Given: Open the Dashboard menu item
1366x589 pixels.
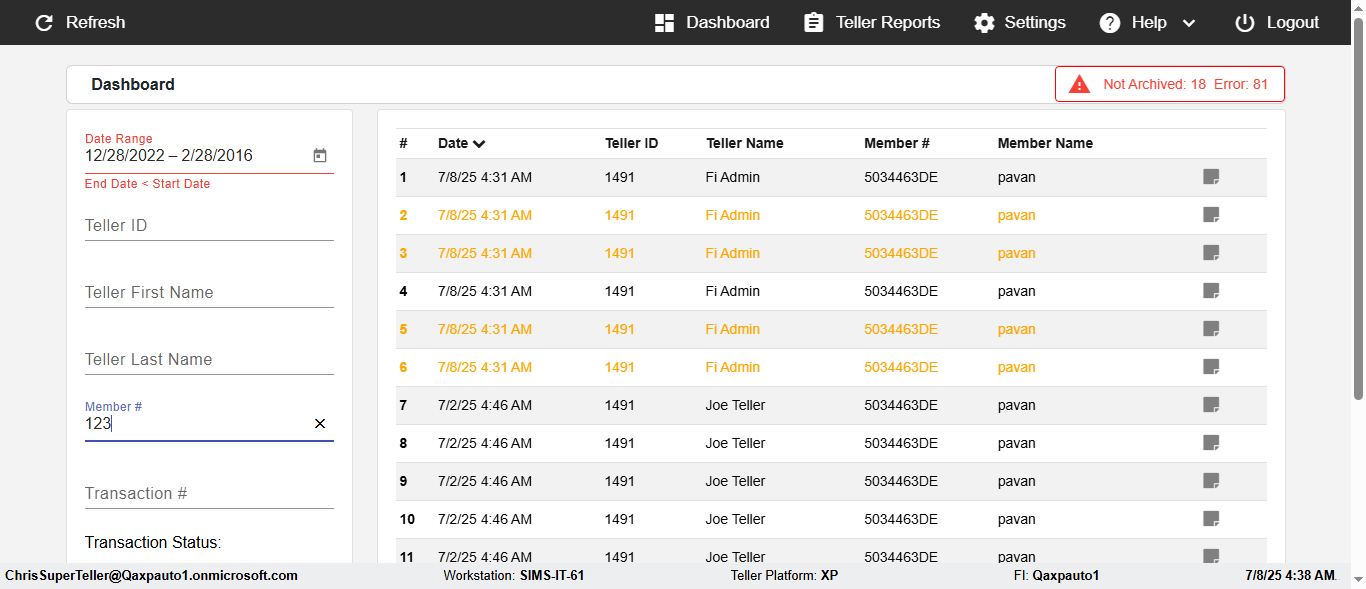Looking at the screenshot, I should click(712, 22).
